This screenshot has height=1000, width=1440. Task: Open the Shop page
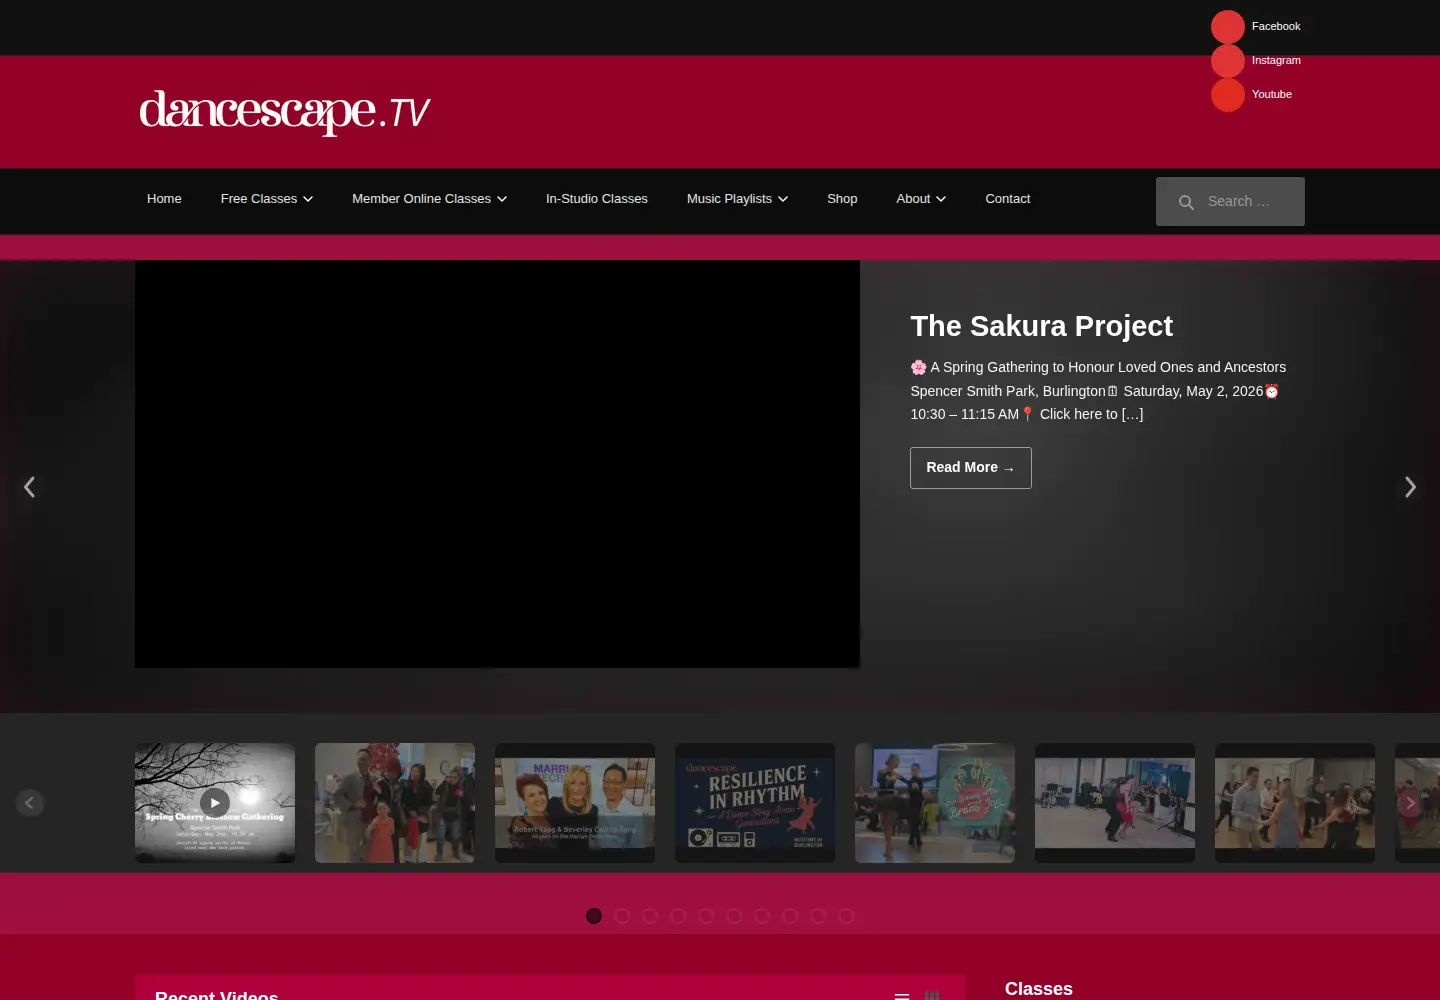[842, 199]
